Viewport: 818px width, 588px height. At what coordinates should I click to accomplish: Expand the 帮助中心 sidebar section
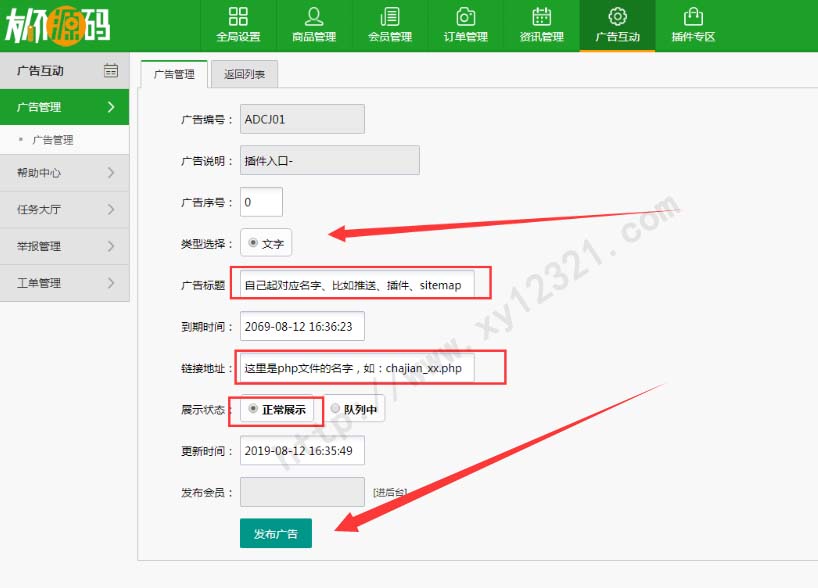pyautogui.click(x=65, y=173)
